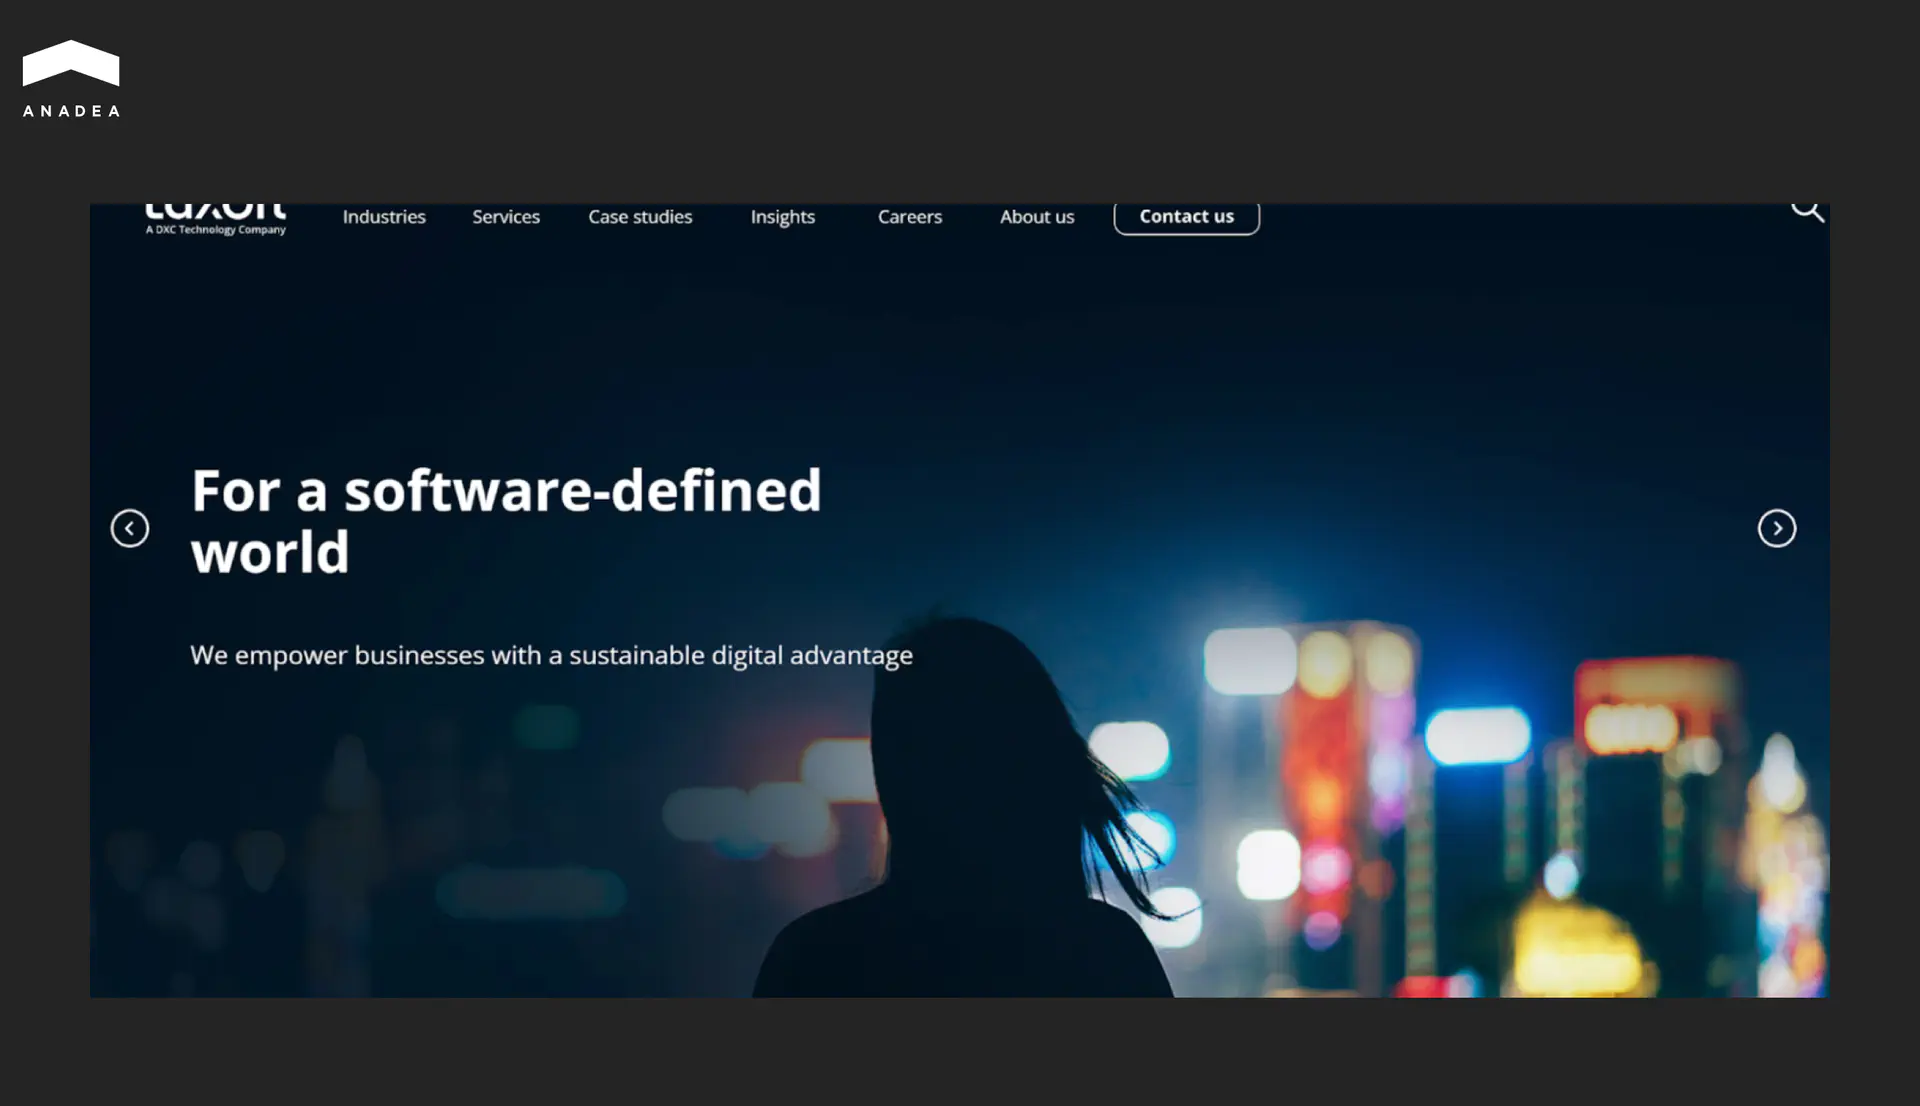
Task: Click the 'We empower businesses' subheading
Action: click(551, 655)
